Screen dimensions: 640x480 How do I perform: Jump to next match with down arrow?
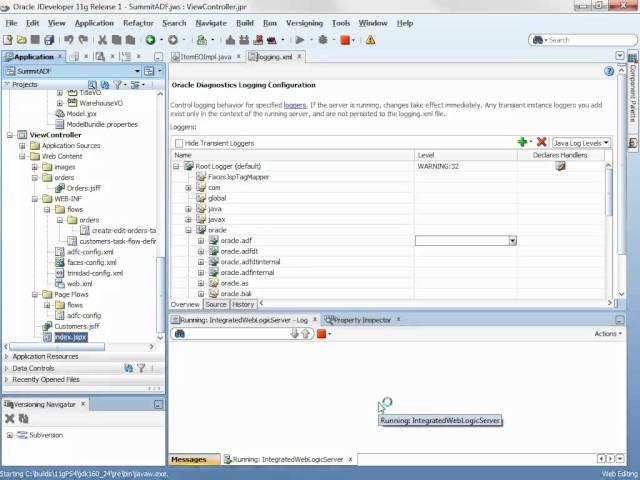coord(295,334)
